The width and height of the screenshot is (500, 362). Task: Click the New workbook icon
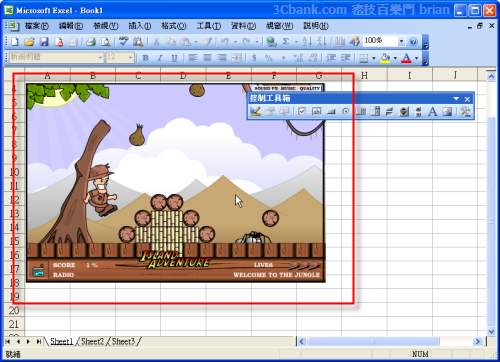pyautogui.click(x=15, y=42)
